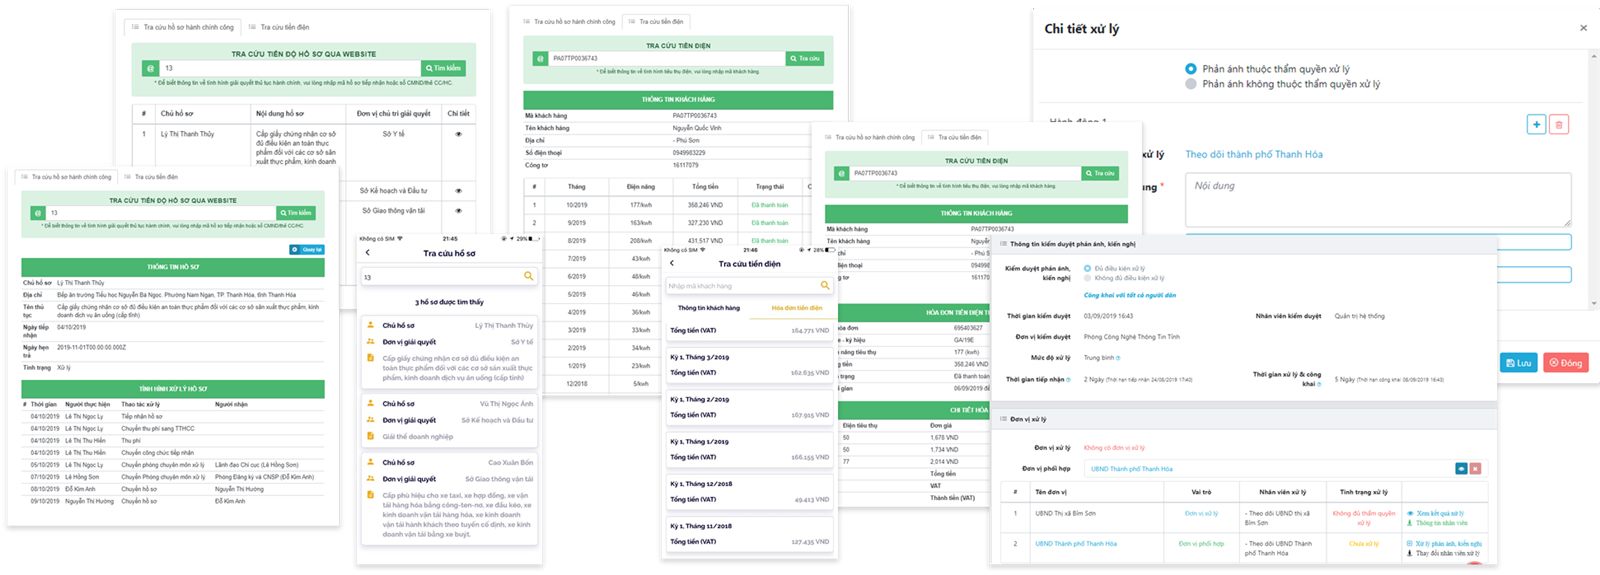Click Kỳ 1, Tháng 12/2018 mobile bill card
Image resolution: width=1600 pixels, height=575 pixels.
(x=751, y=491)
